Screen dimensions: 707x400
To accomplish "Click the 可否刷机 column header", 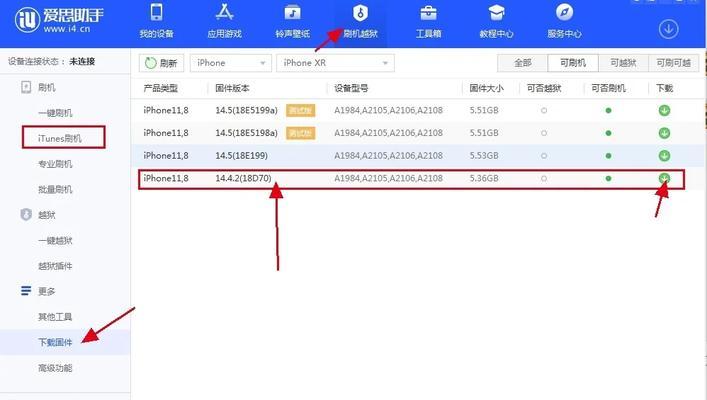I will coord(608,88).
